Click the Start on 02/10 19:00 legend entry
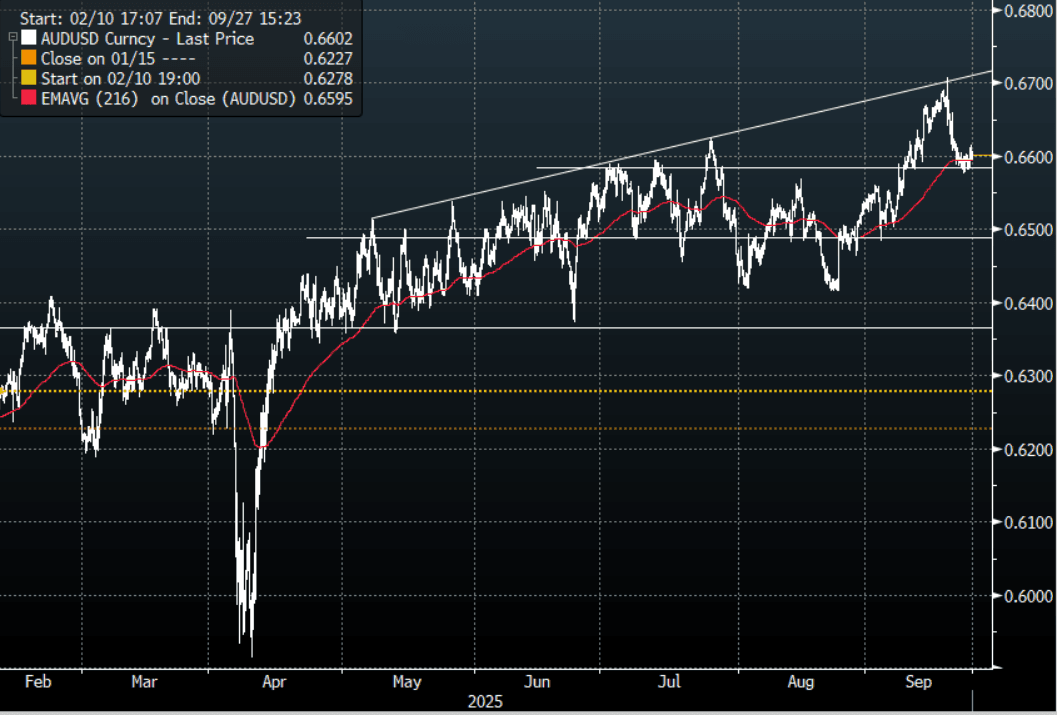 point(119,78)
